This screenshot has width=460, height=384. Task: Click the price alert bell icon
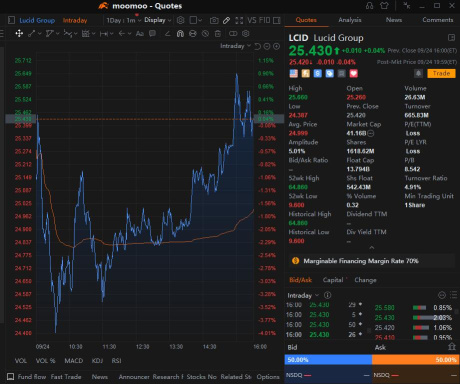pyautogui.click(x=418, y=73)
